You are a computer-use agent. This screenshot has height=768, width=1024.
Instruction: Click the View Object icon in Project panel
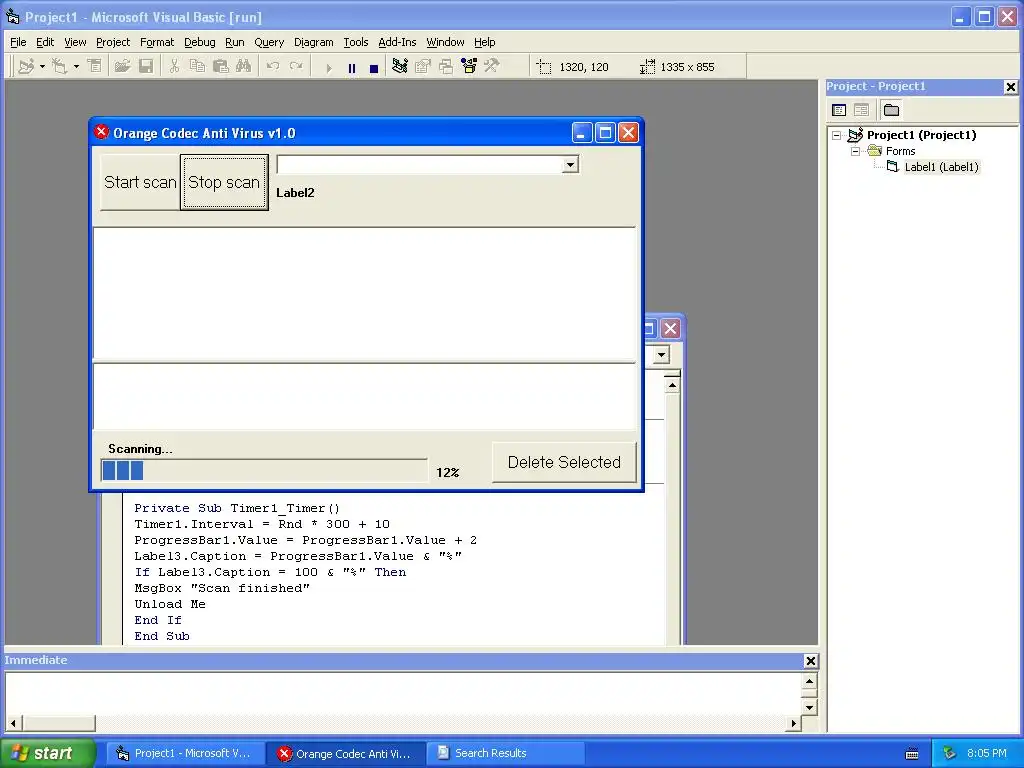(x=861, y=110)
